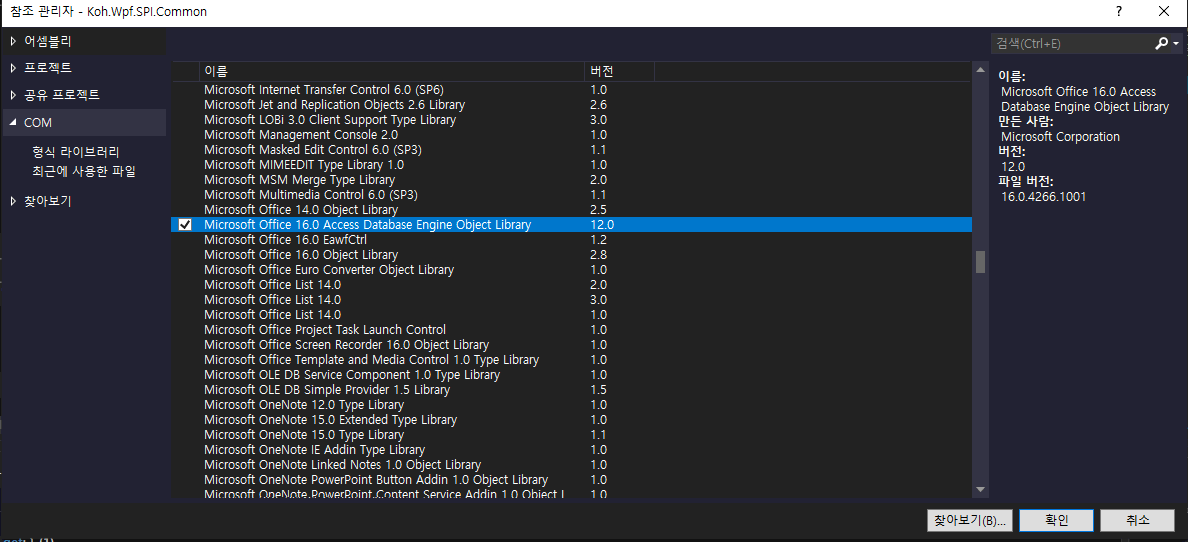This screenshot has height=542, width=1188.
Task: Select Microsoft Office Screen Recorder 16.0 Object Library
Action: pos(572,345)
